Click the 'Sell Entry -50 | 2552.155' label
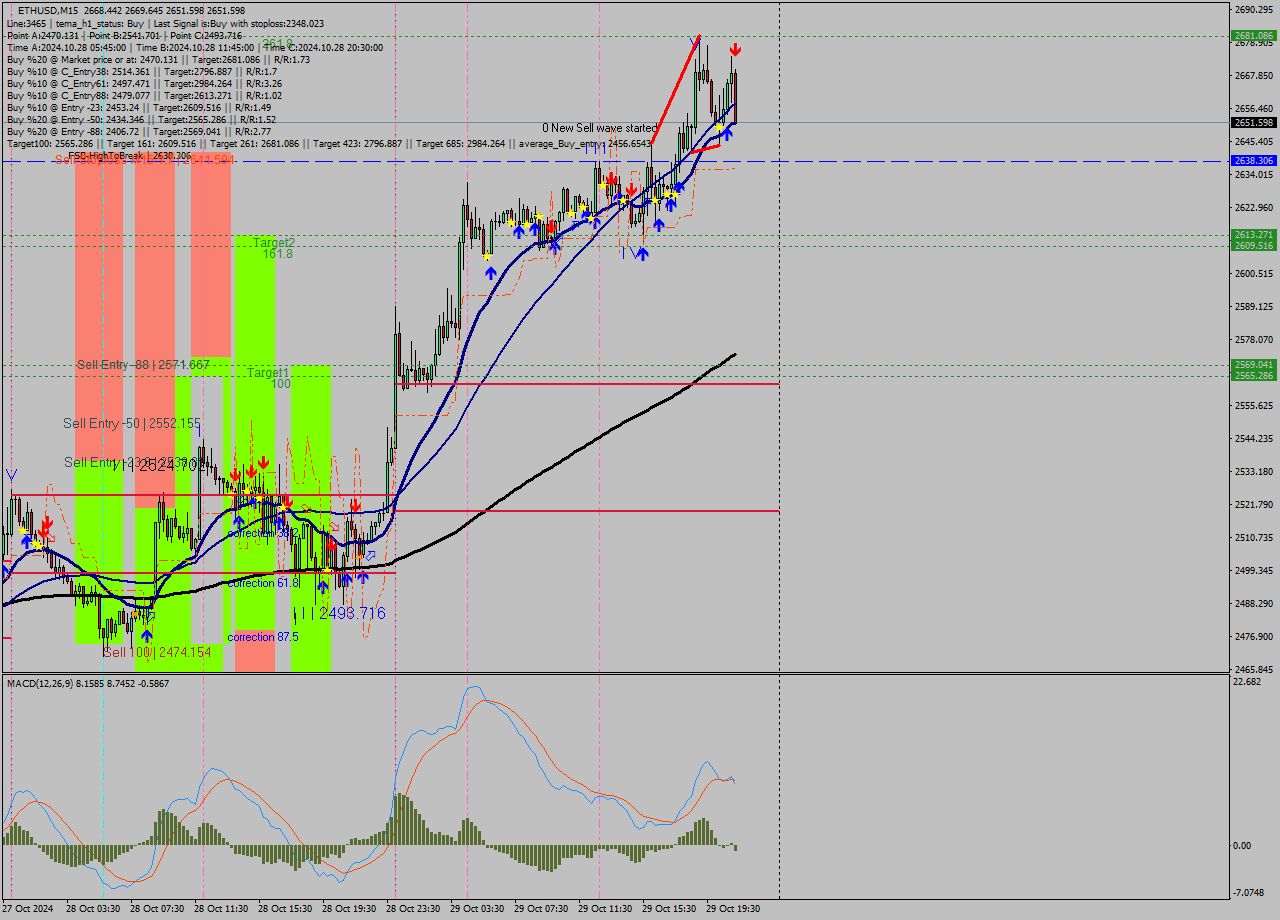Image resolution: width=1280 pixels, height=920 pixels. pyautogui.click(x=132, y=423)
